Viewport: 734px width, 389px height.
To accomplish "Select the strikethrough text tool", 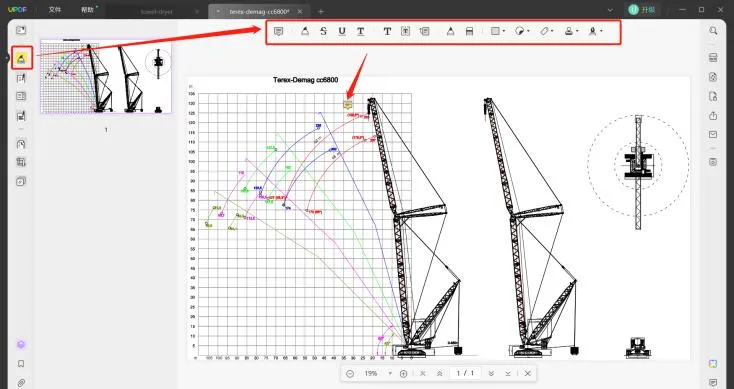I will pos(323,31).
